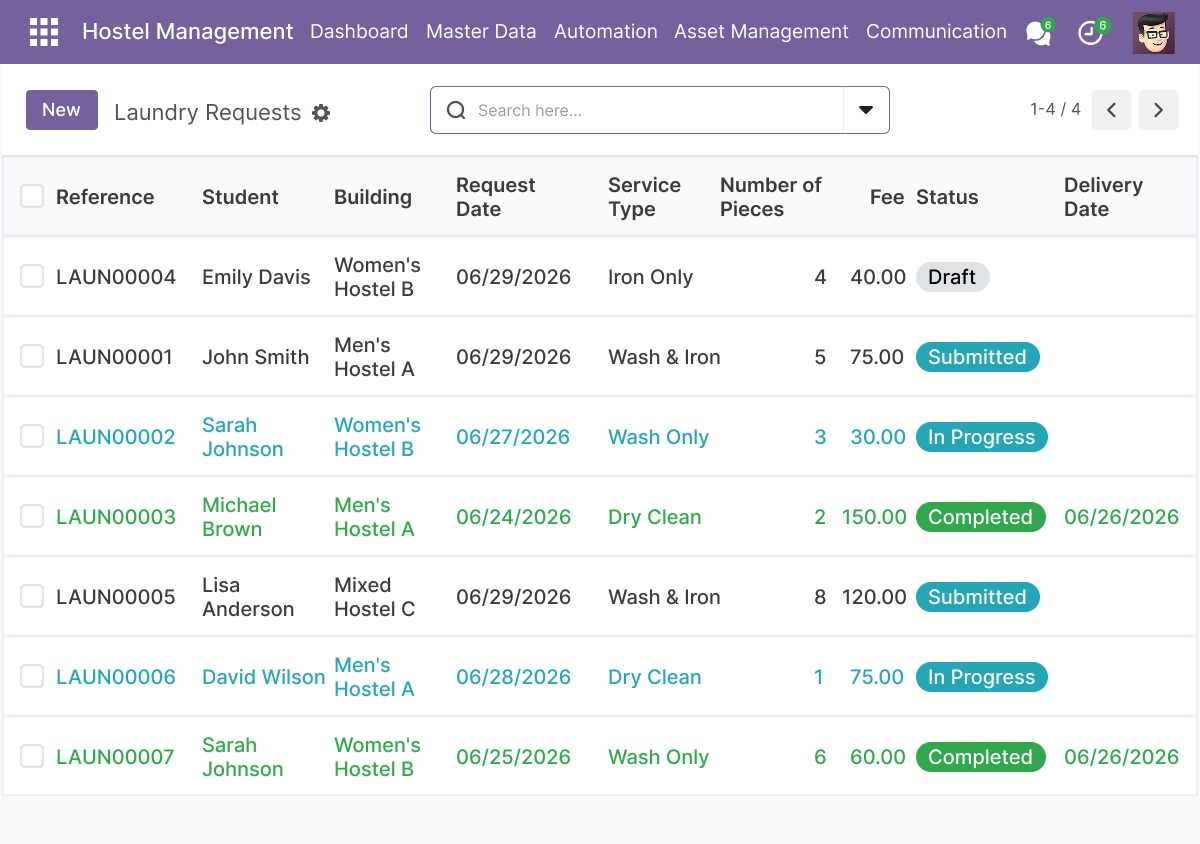Click student name John Smith
1200x844 pixels.
click(255, 357)
